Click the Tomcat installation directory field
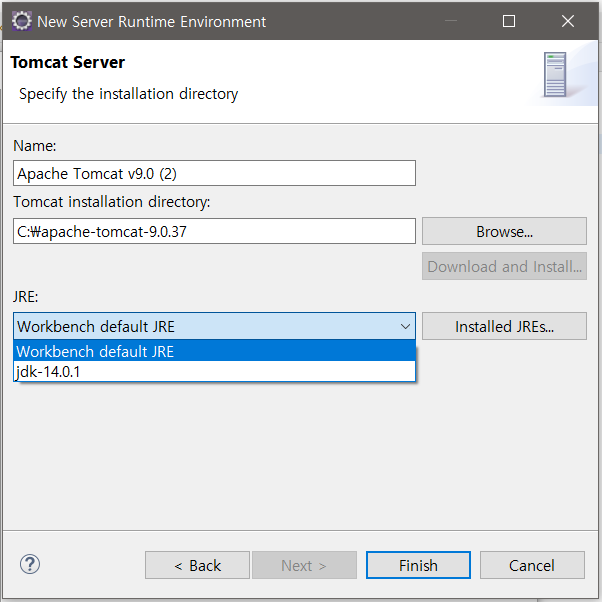 pyautogui.click(x=214, y=231)
